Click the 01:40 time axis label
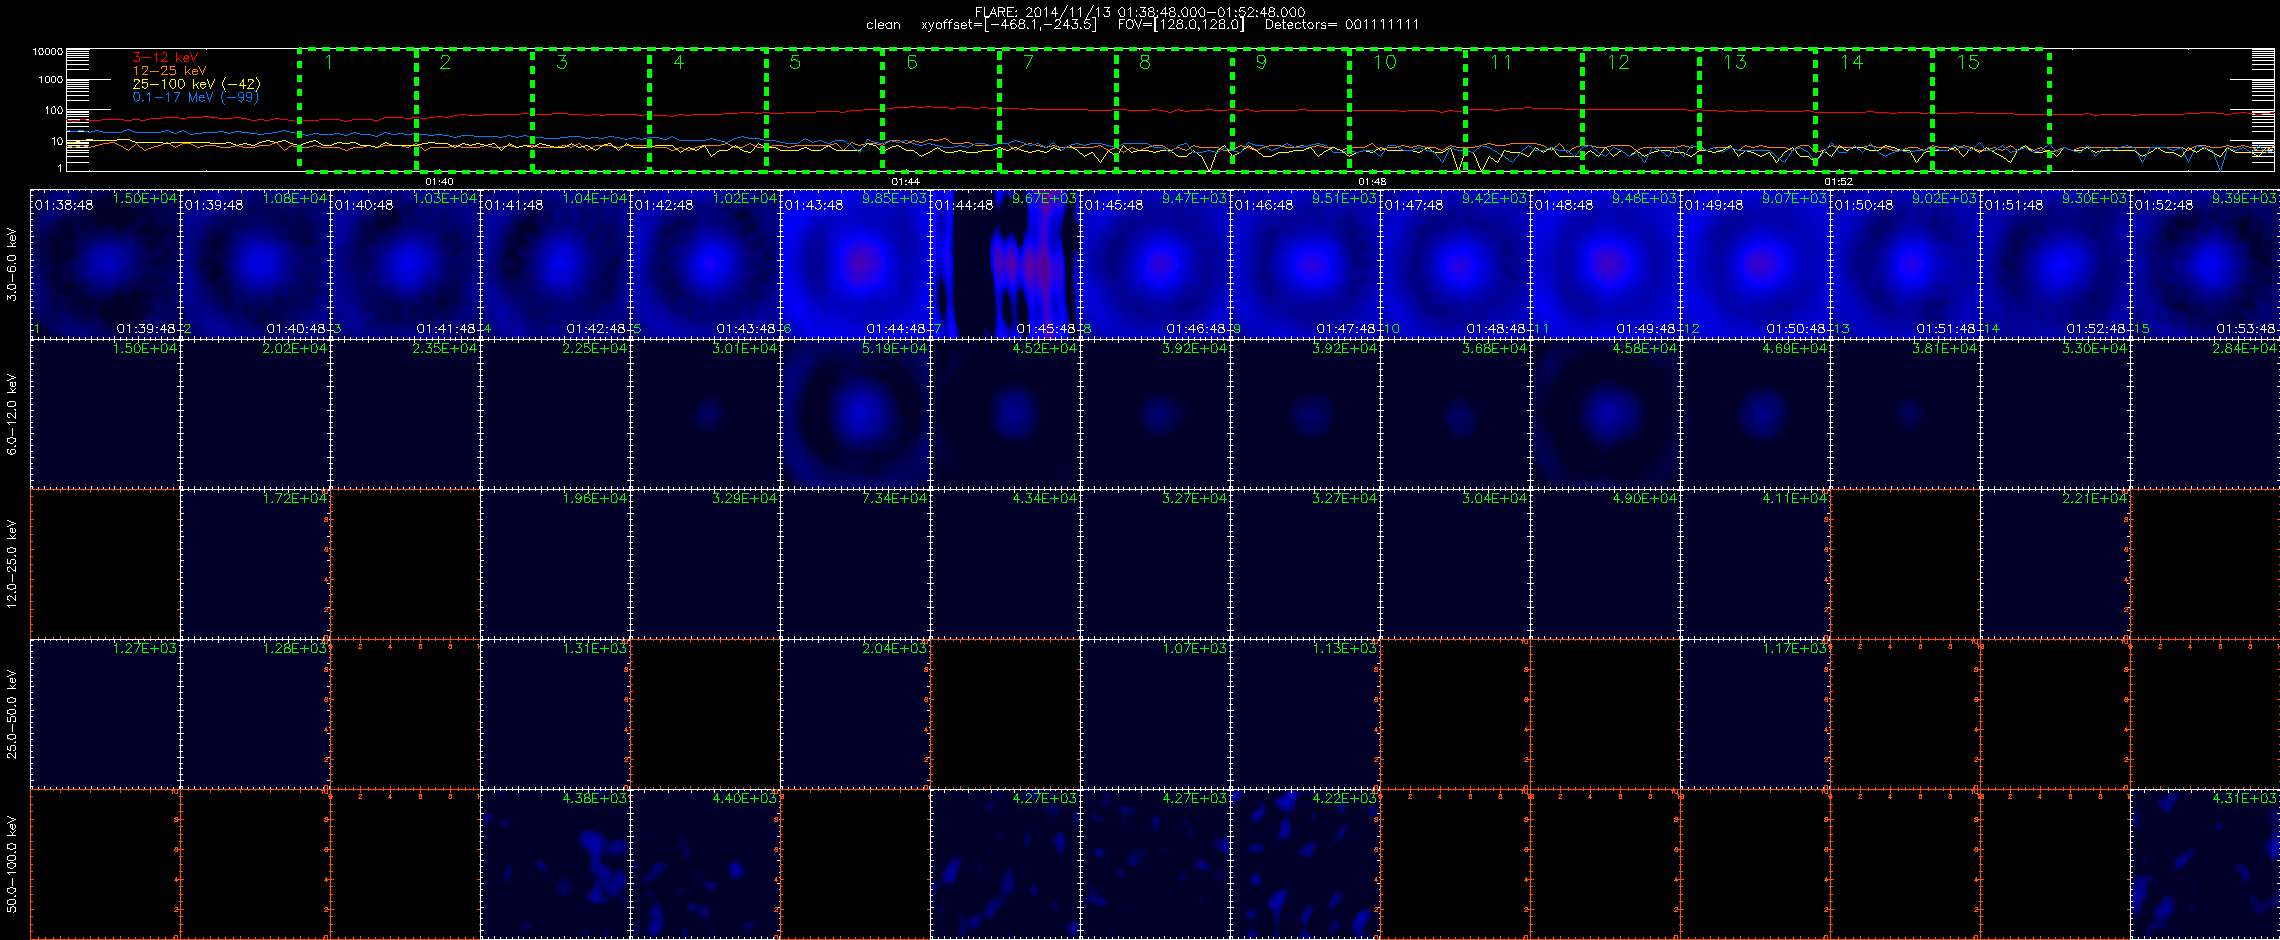The width and height of the screenshot is (2280, 940). click(439, 182)
